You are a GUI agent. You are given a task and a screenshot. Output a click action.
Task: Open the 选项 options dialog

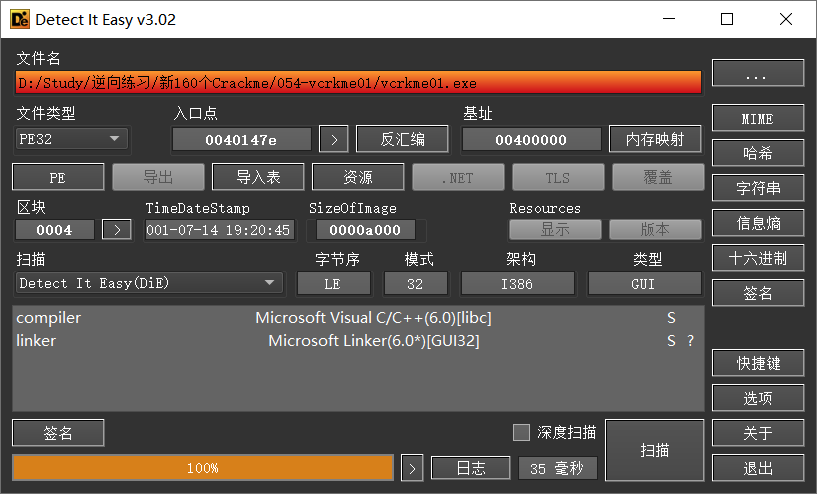pos(758,398)
